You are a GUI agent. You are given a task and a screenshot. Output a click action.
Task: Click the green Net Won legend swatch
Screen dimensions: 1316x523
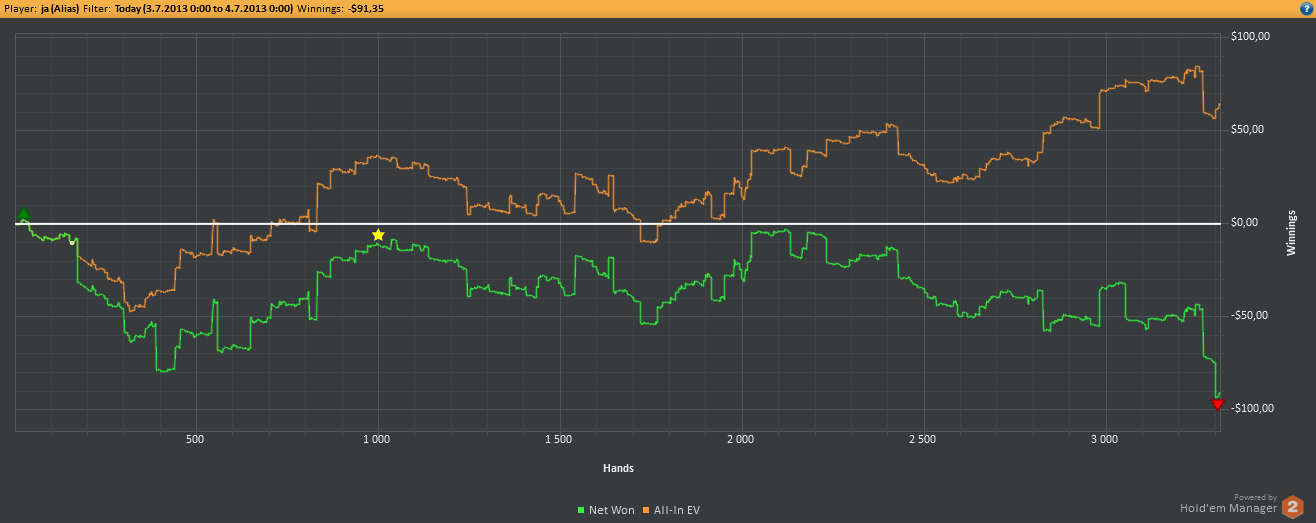582,510
